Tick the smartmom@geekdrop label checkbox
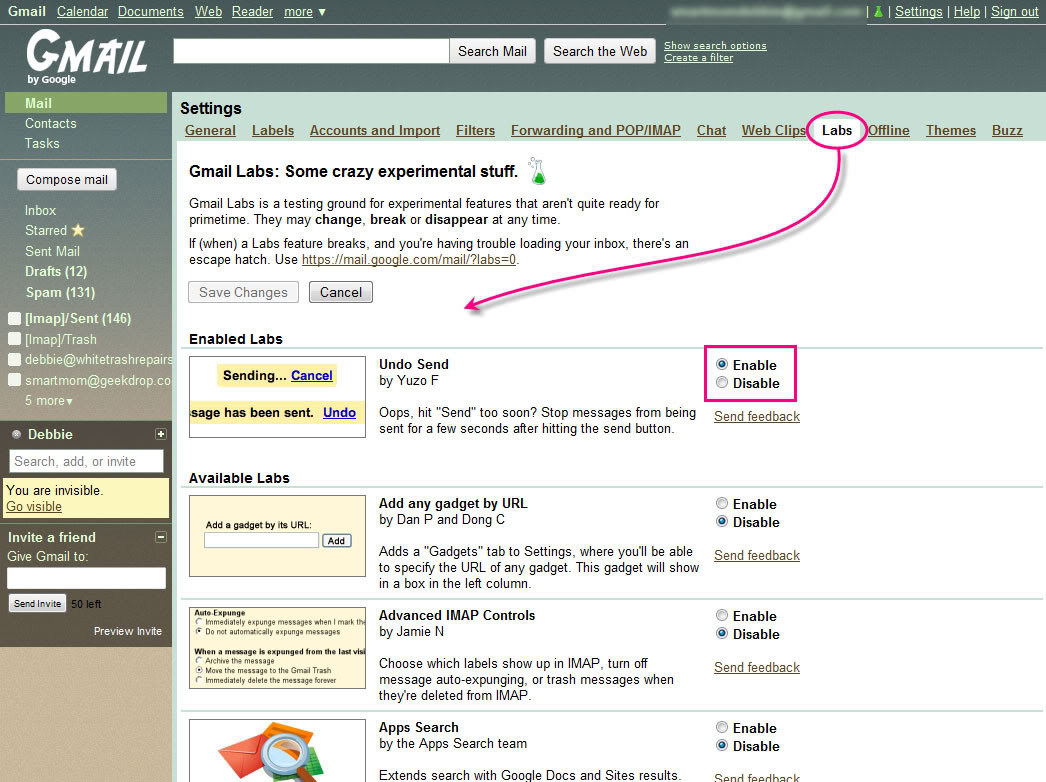The image size is (1046, 782). (14, 380)
